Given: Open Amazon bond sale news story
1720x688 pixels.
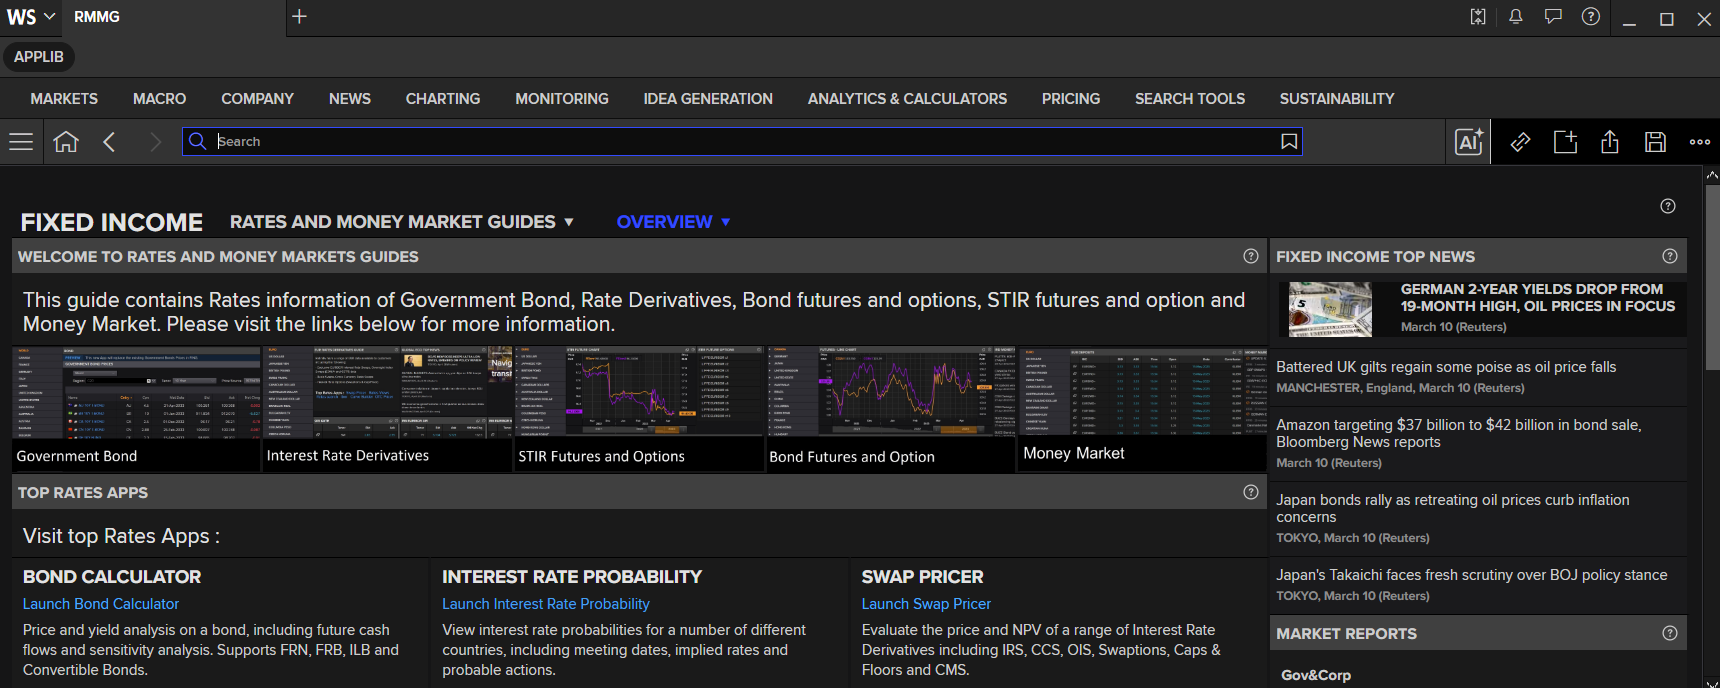Looking at the screenshot, I should [1459, 433].
